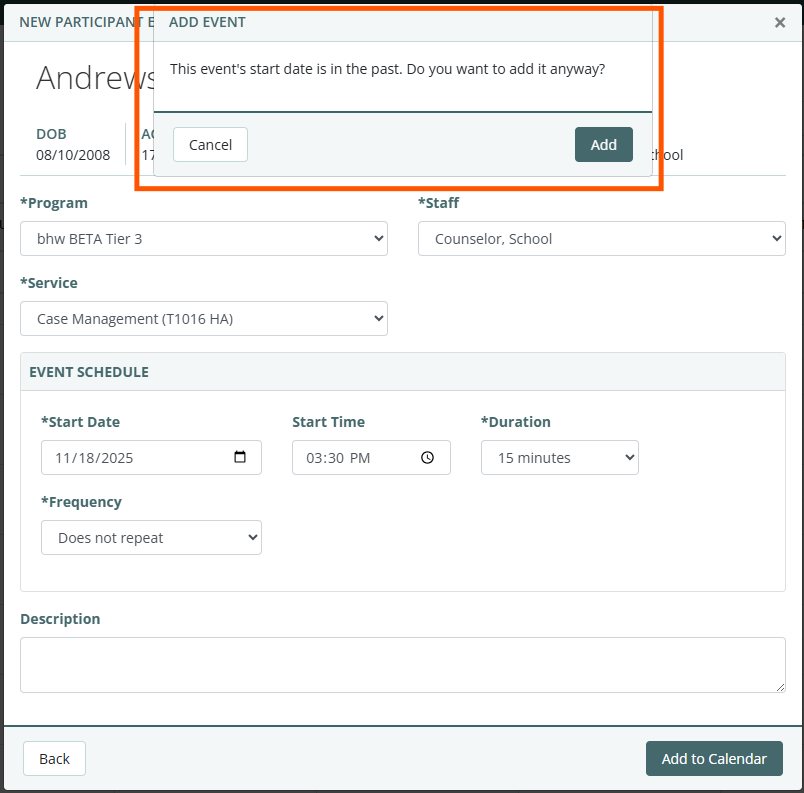
Task: Click the Add button in Add Event dialog
Action: tap(604, 145)
